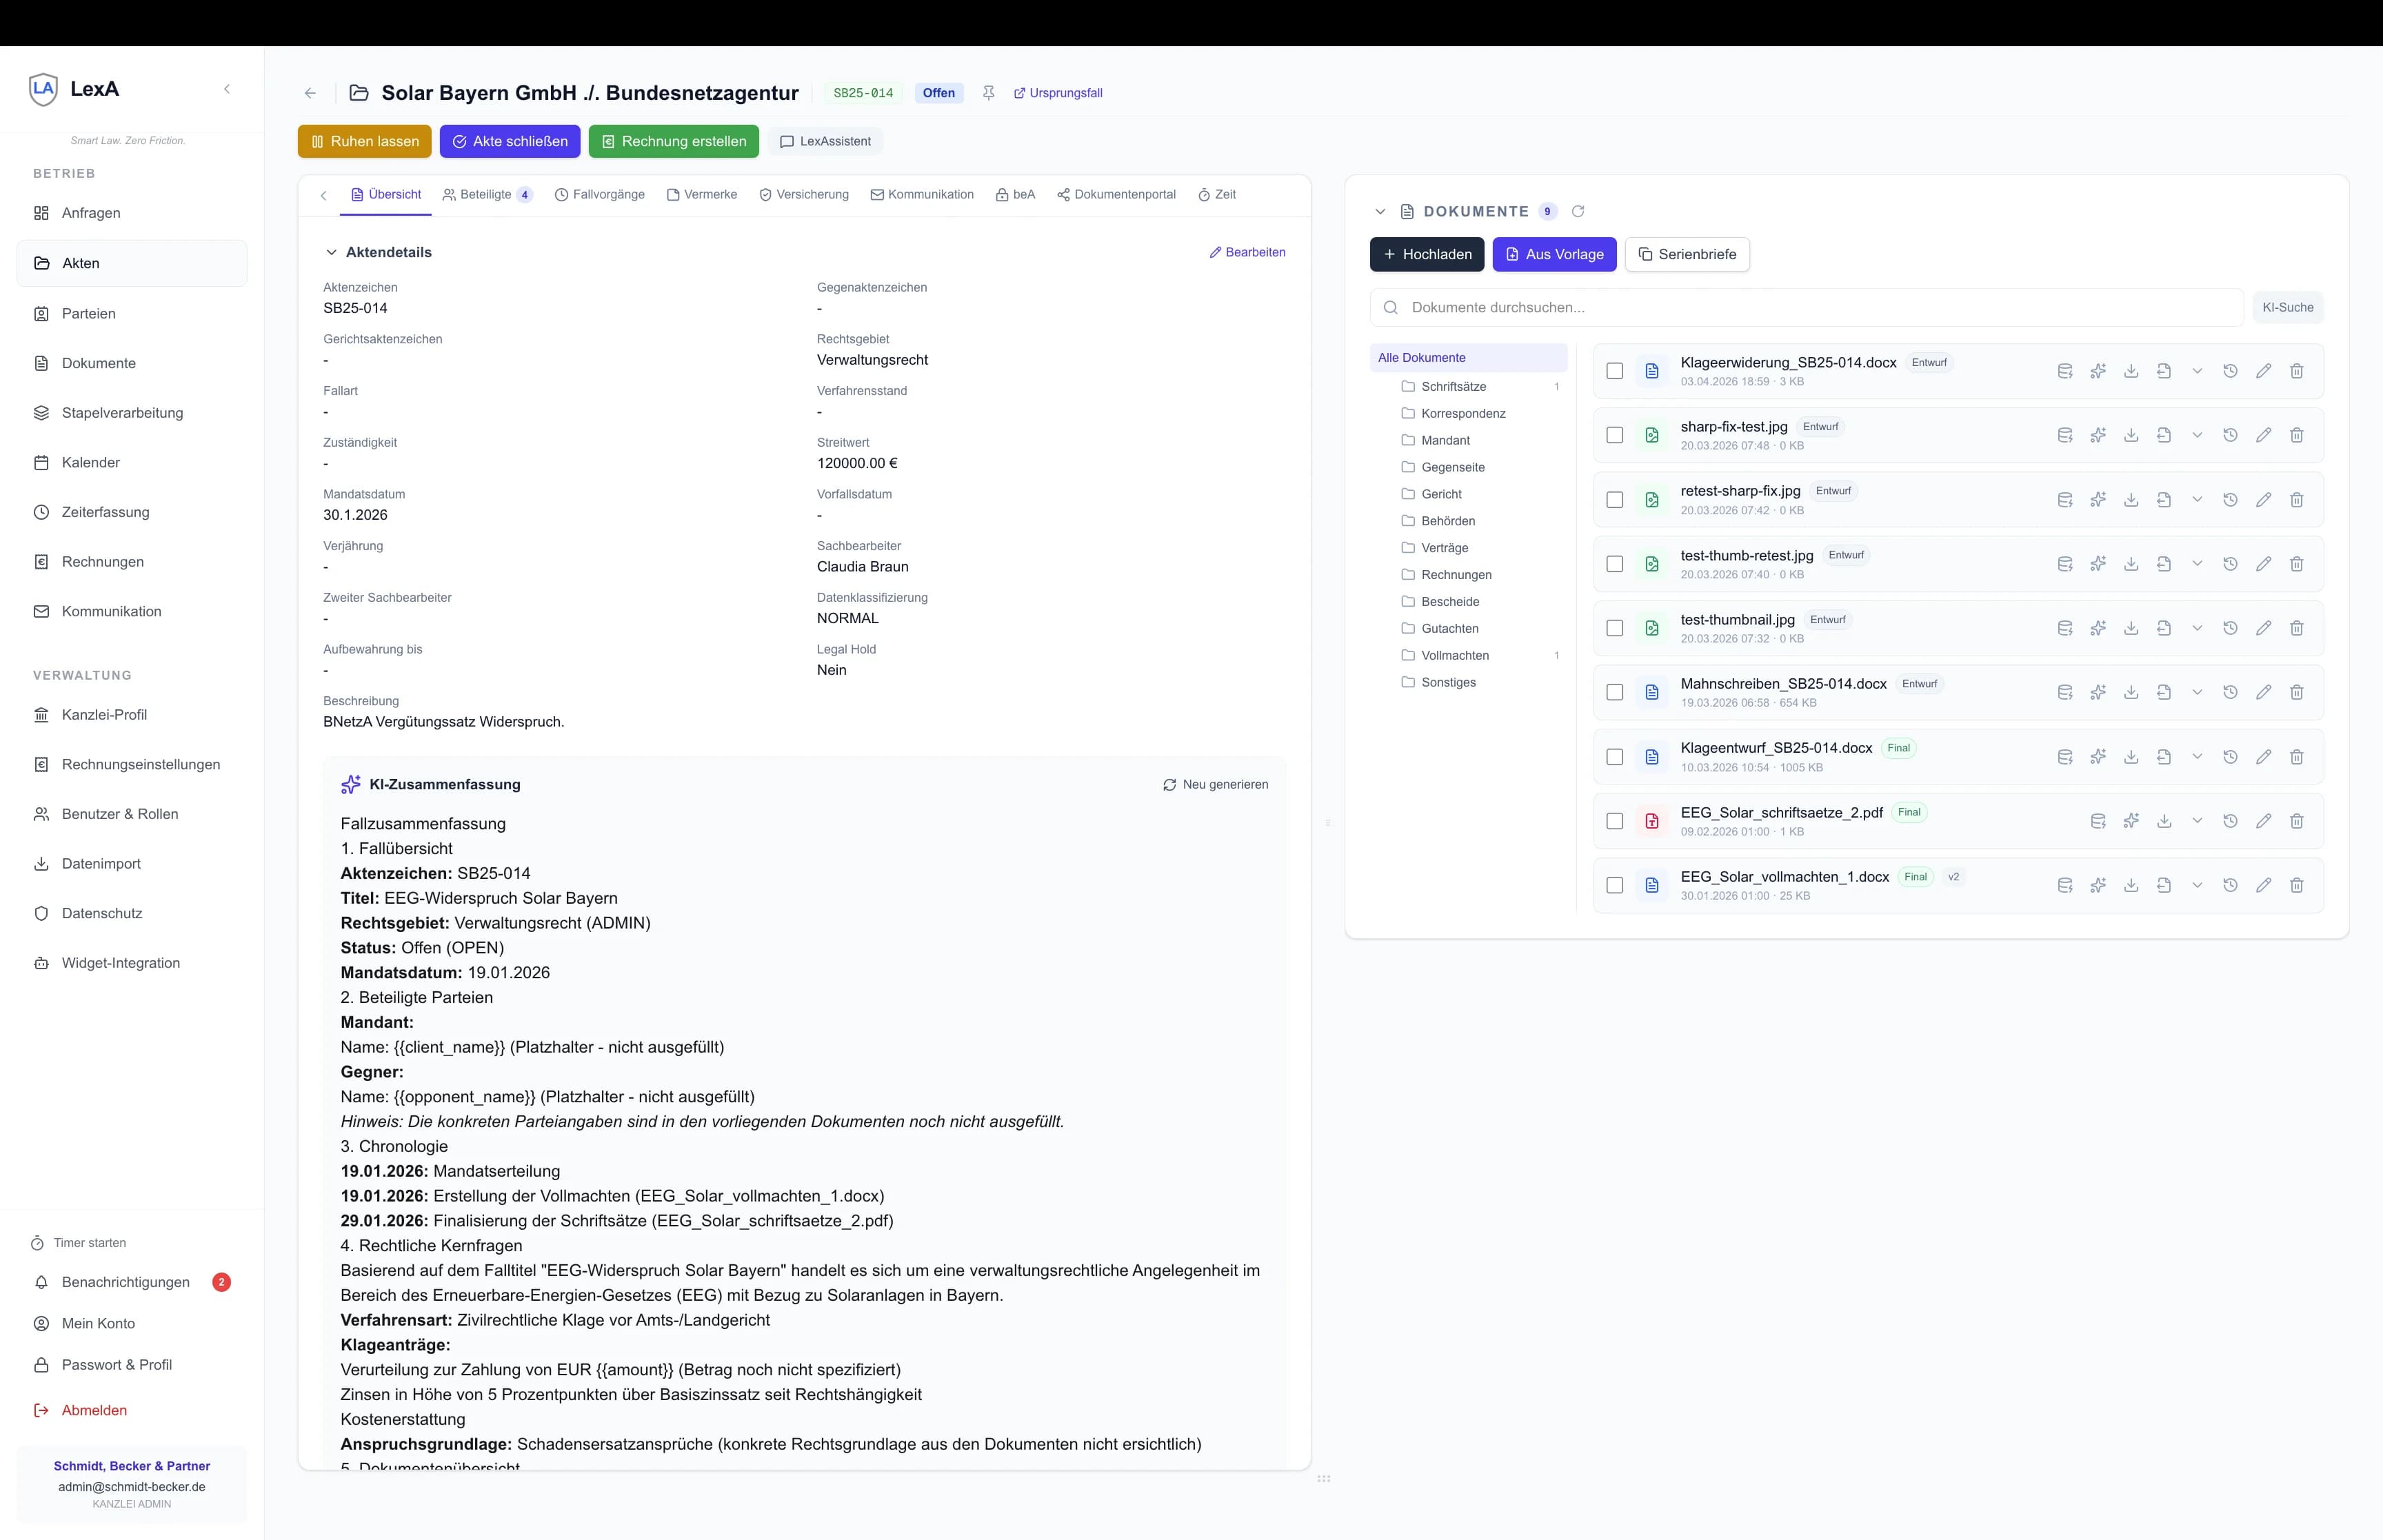Collapse the Aktendetails section
Image resolution: width=2383 pixels, height=1540 pixels.
pyautogui.click(x=331, y=252)
